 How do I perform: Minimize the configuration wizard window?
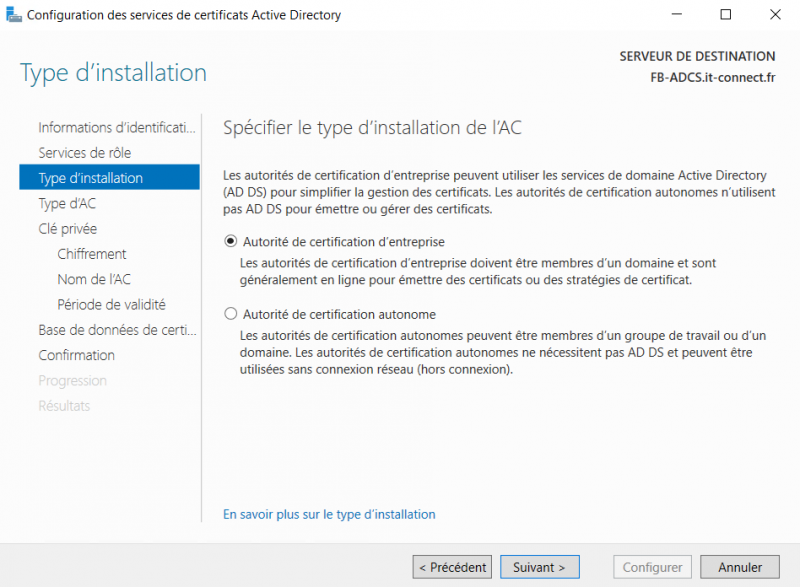(x=681, y=15)
